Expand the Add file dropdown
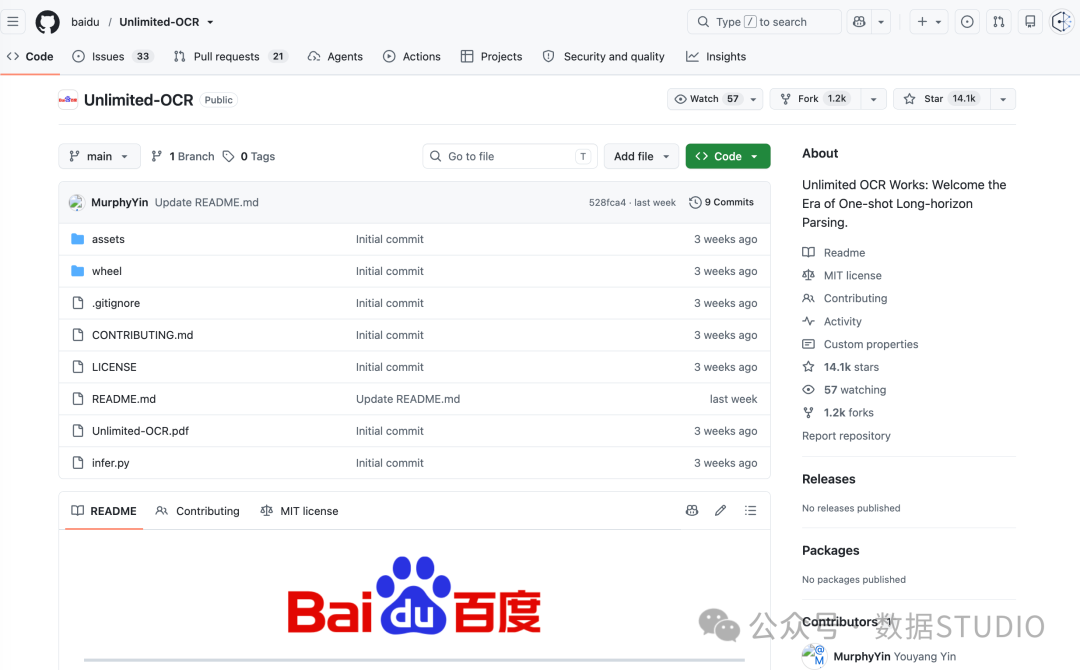 641,156
